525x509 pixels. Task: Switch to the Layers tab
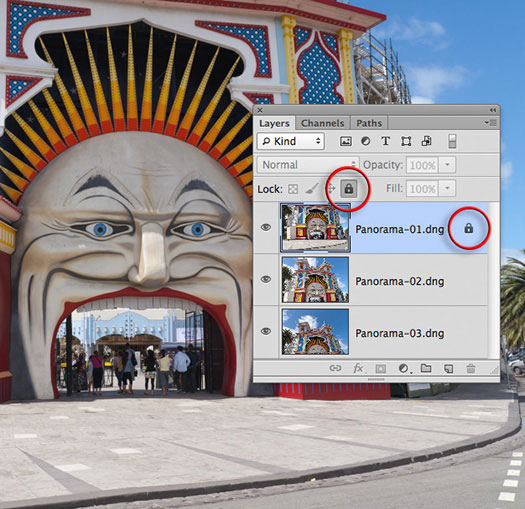274,123
